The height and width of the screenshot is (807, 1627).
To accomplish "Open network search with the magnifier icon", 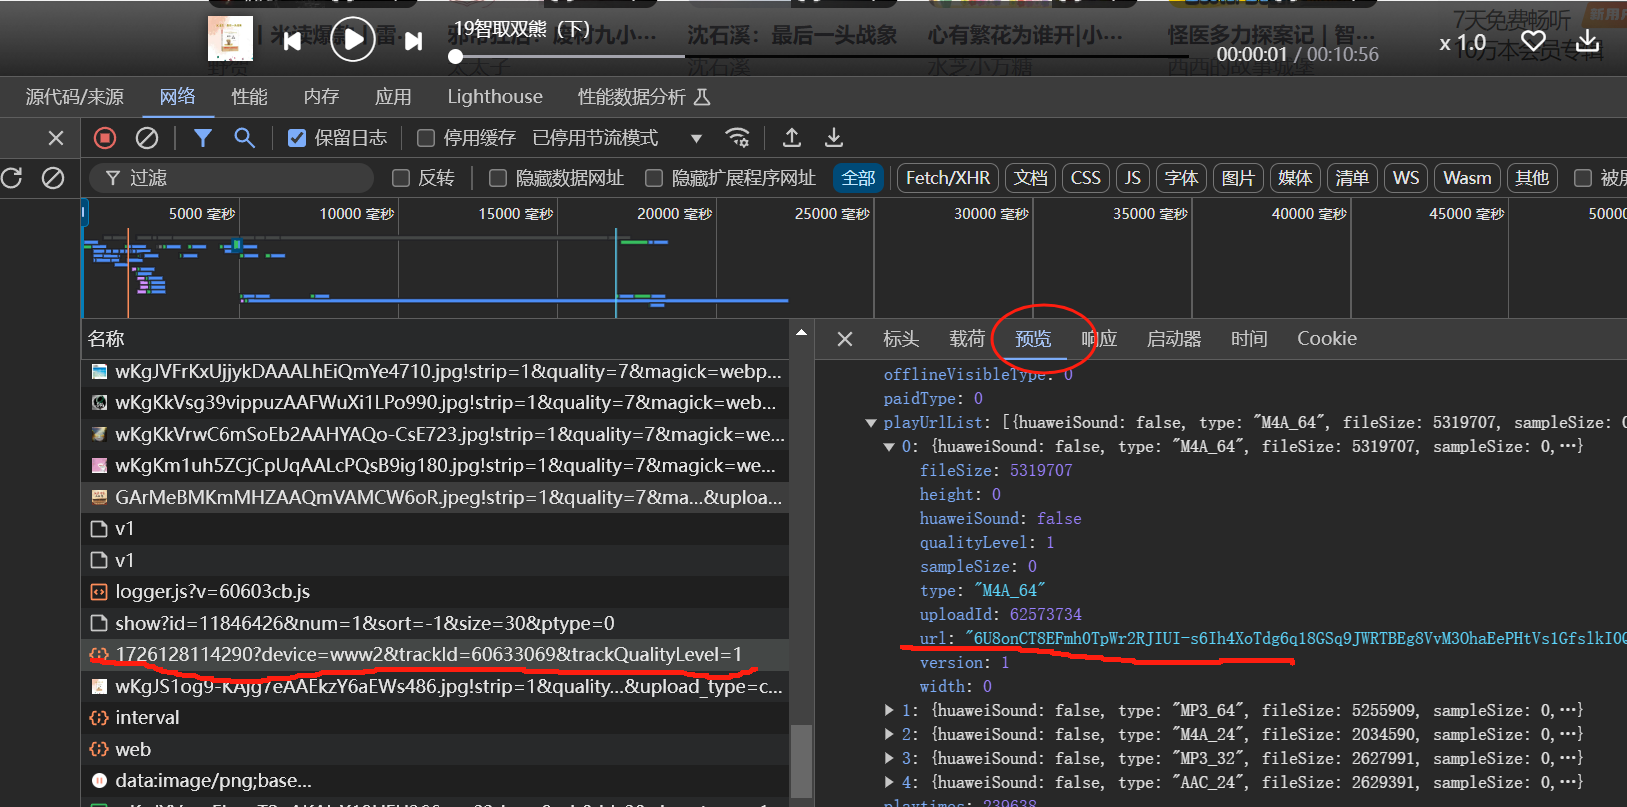I will [244, 138].
